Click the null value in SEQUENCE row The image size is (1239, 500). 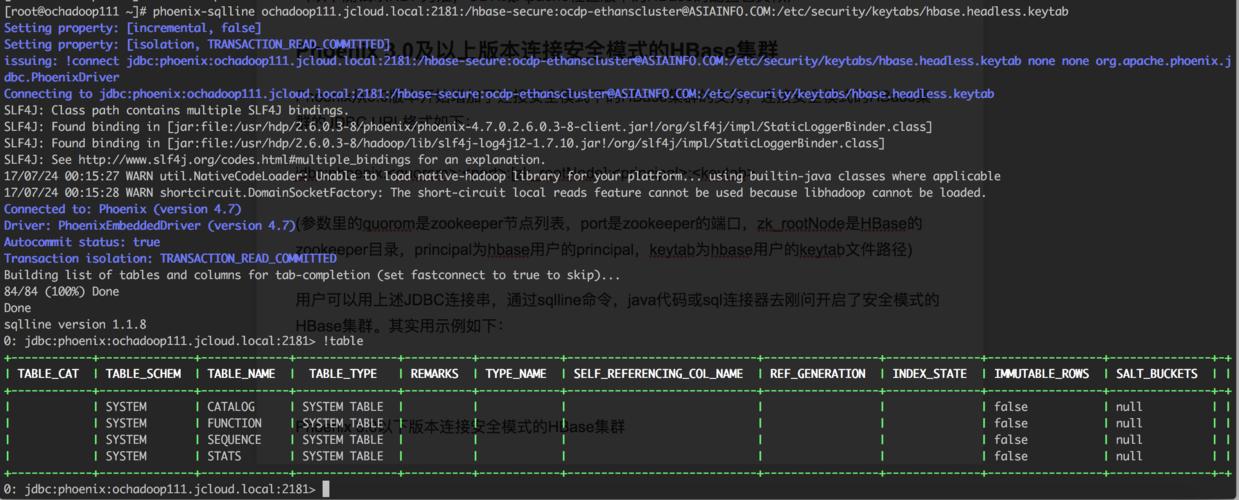click(1130, 439)
